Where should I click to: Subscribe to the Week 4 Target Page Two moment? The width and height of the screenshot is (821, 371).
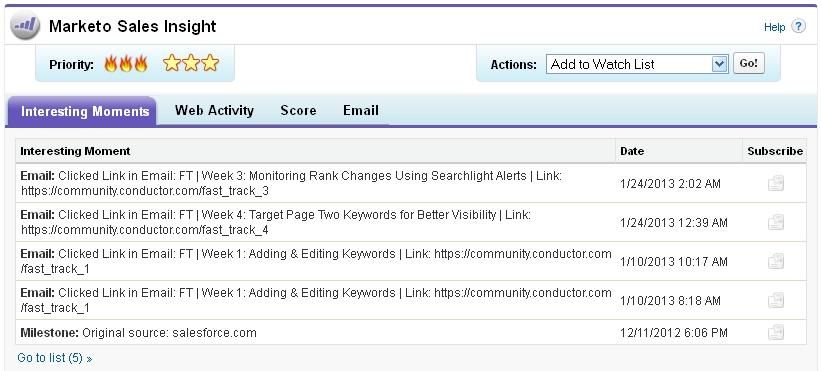[775, 222]
